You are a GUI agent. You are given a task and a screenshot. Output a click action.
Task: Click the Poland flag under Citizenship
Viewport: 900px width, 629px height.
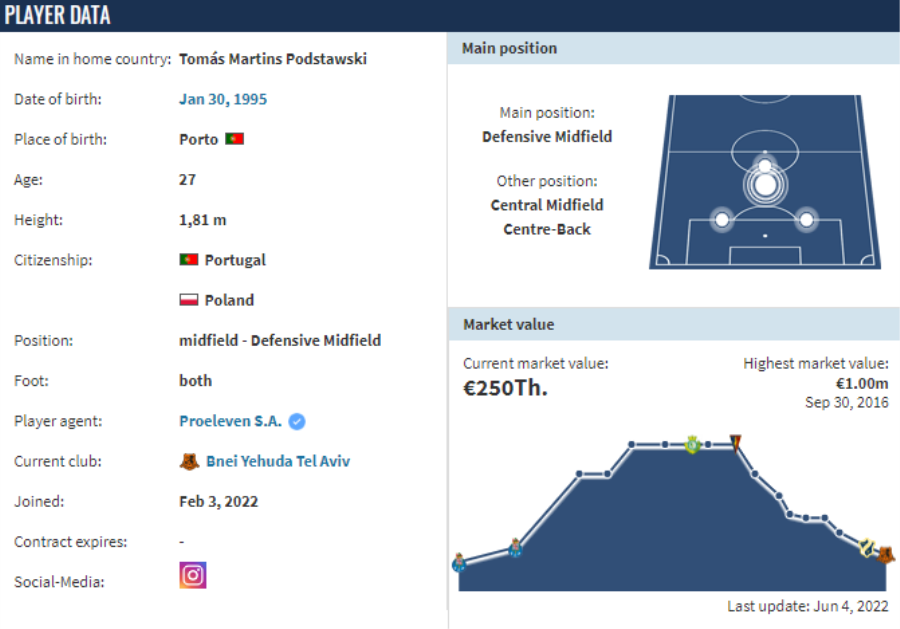(x=189, y=300)
